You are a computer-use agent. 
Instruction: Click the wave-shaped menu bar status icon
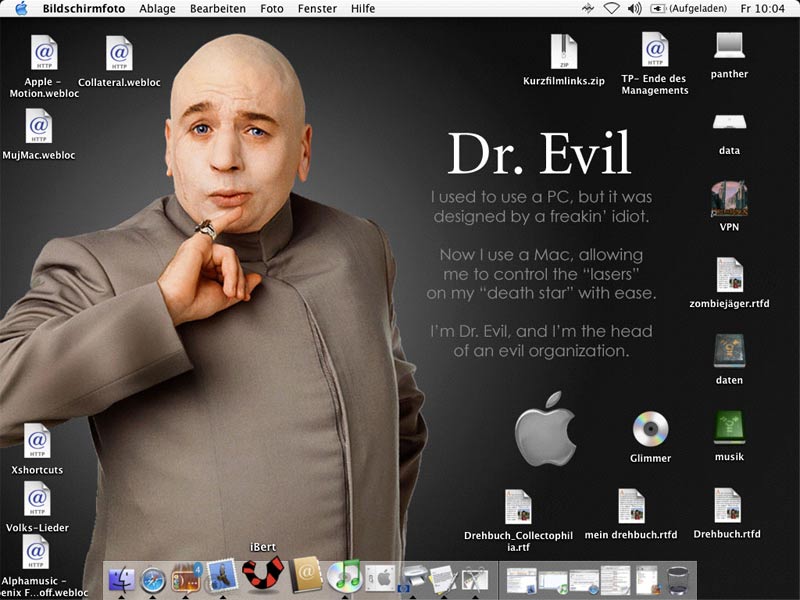(x=588, y=9)
